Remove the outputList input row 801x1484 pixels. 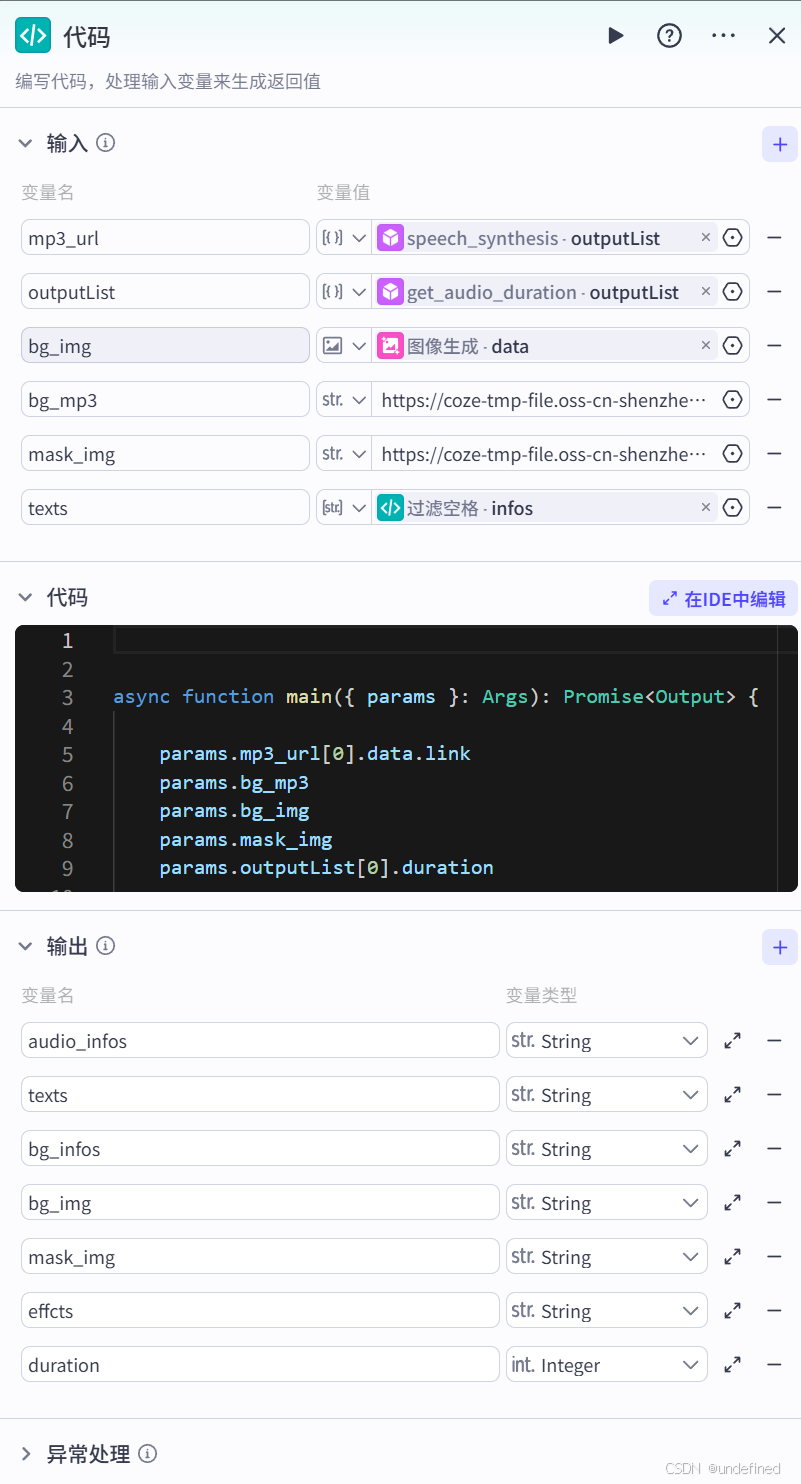[774, 292]
